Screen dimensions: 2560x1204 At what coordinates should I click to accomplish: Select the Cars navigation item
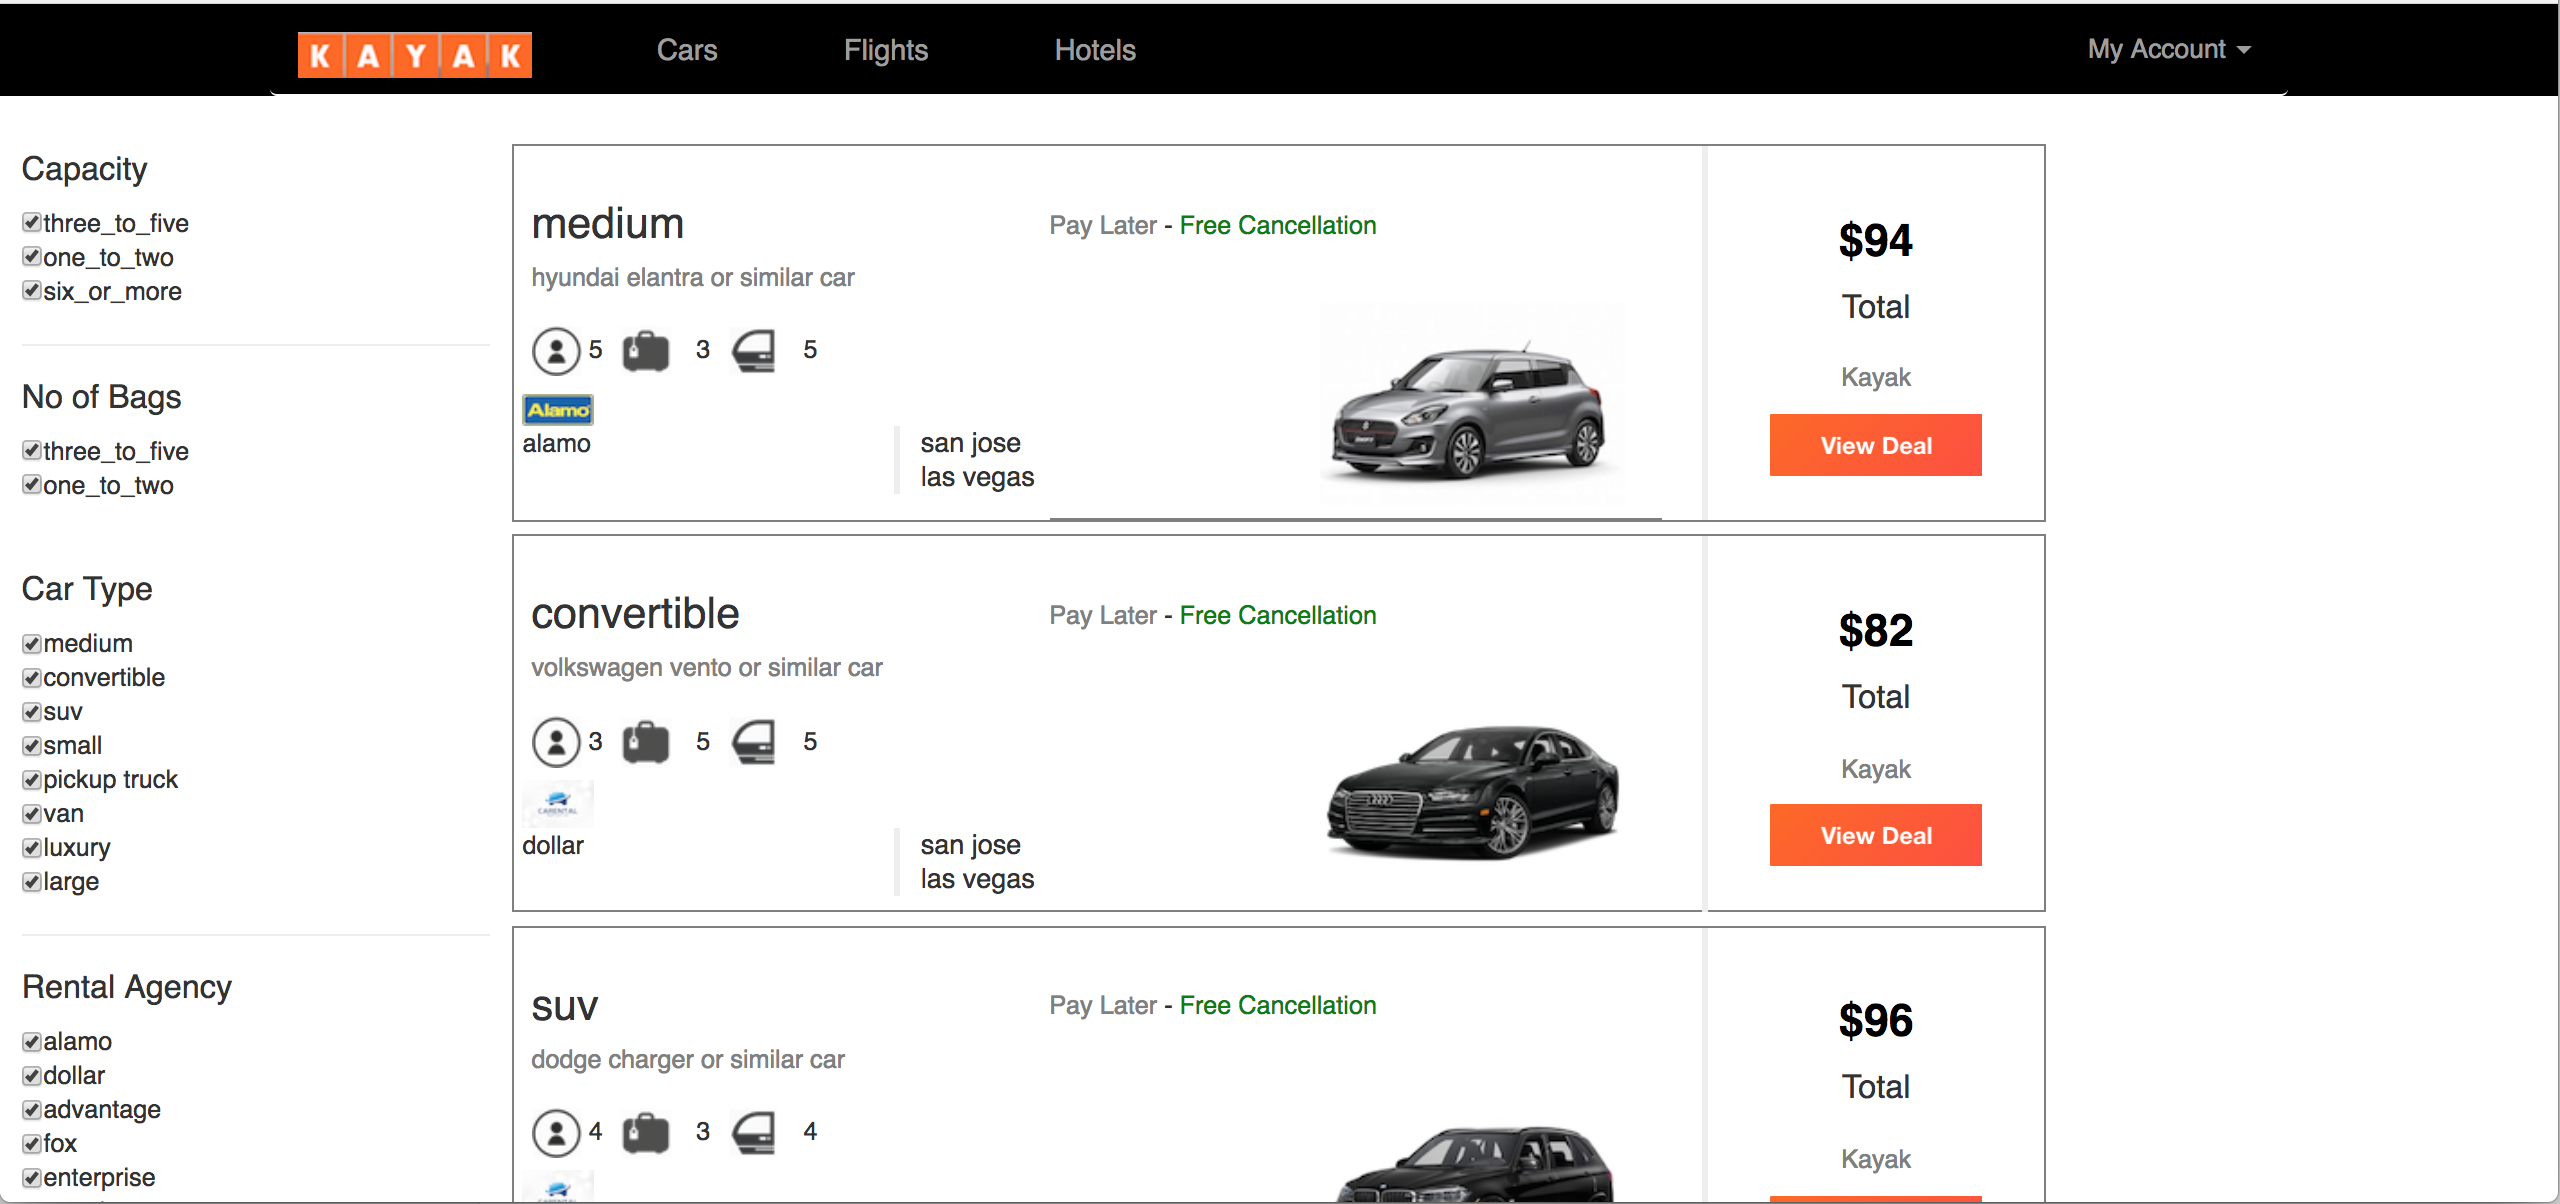pos(687,50)
